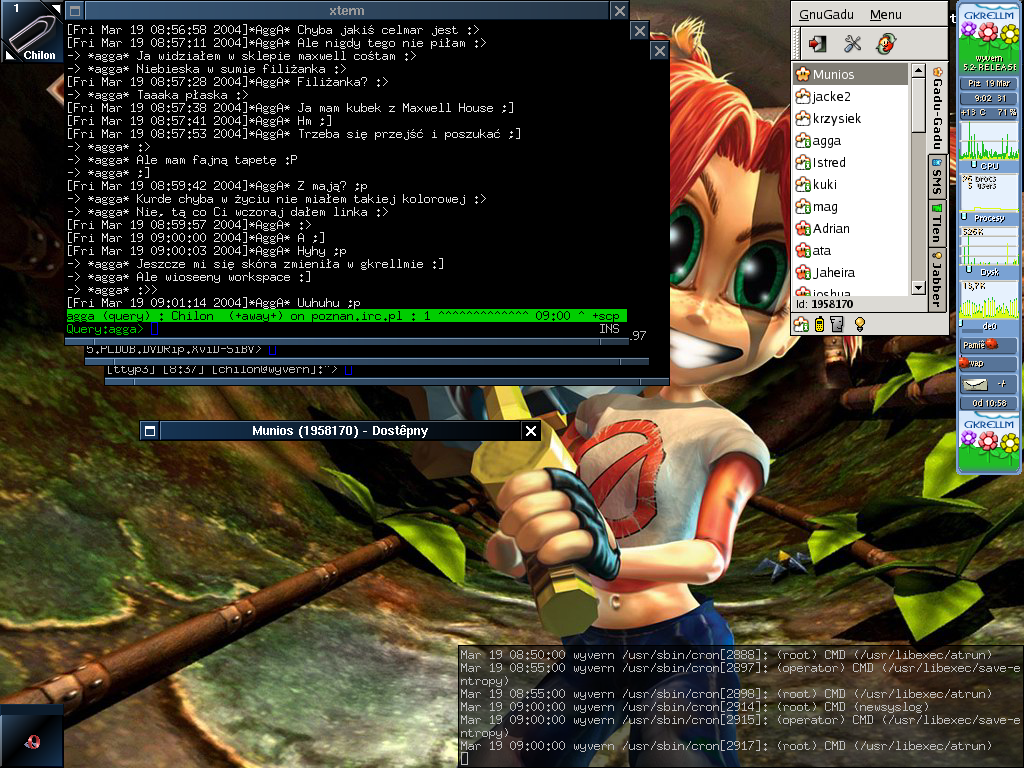1024x768 pixels.
Task: Click the Gadu-Gadu flower status icon at bottom
Action: coord(802,324)
